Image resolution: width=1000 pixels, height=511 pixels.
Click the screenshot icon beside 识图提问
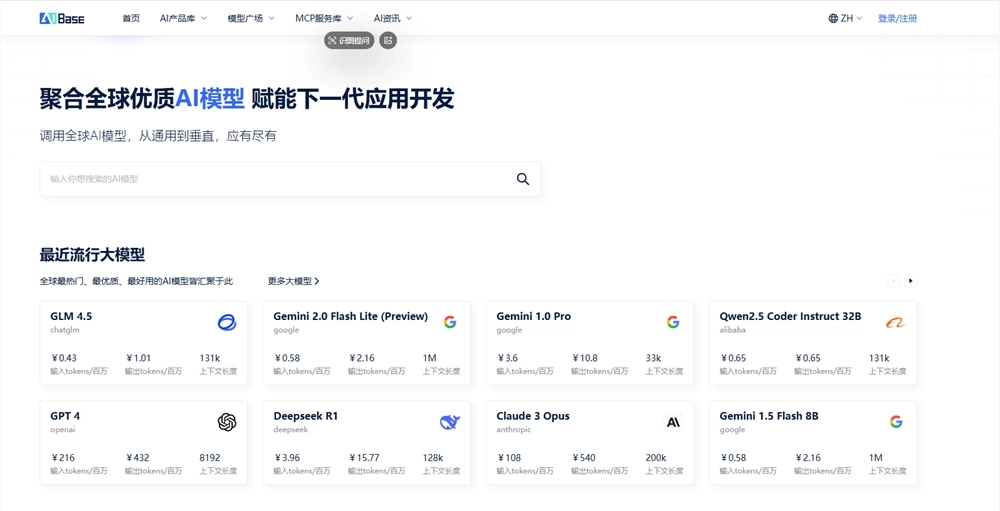coord(388,41)
